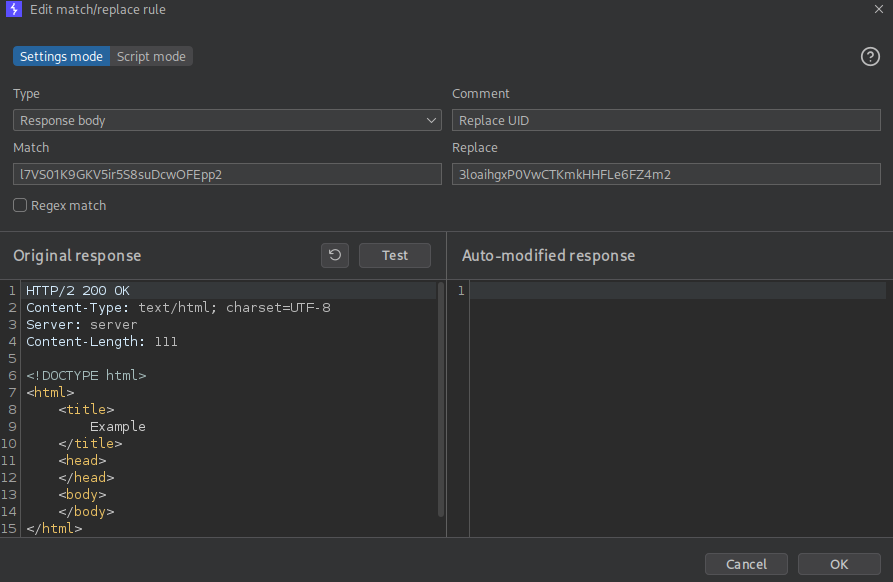Cancel the rule edit
Image resolution: width=893 pixels, height=582 pixels.
click(746, 564)
